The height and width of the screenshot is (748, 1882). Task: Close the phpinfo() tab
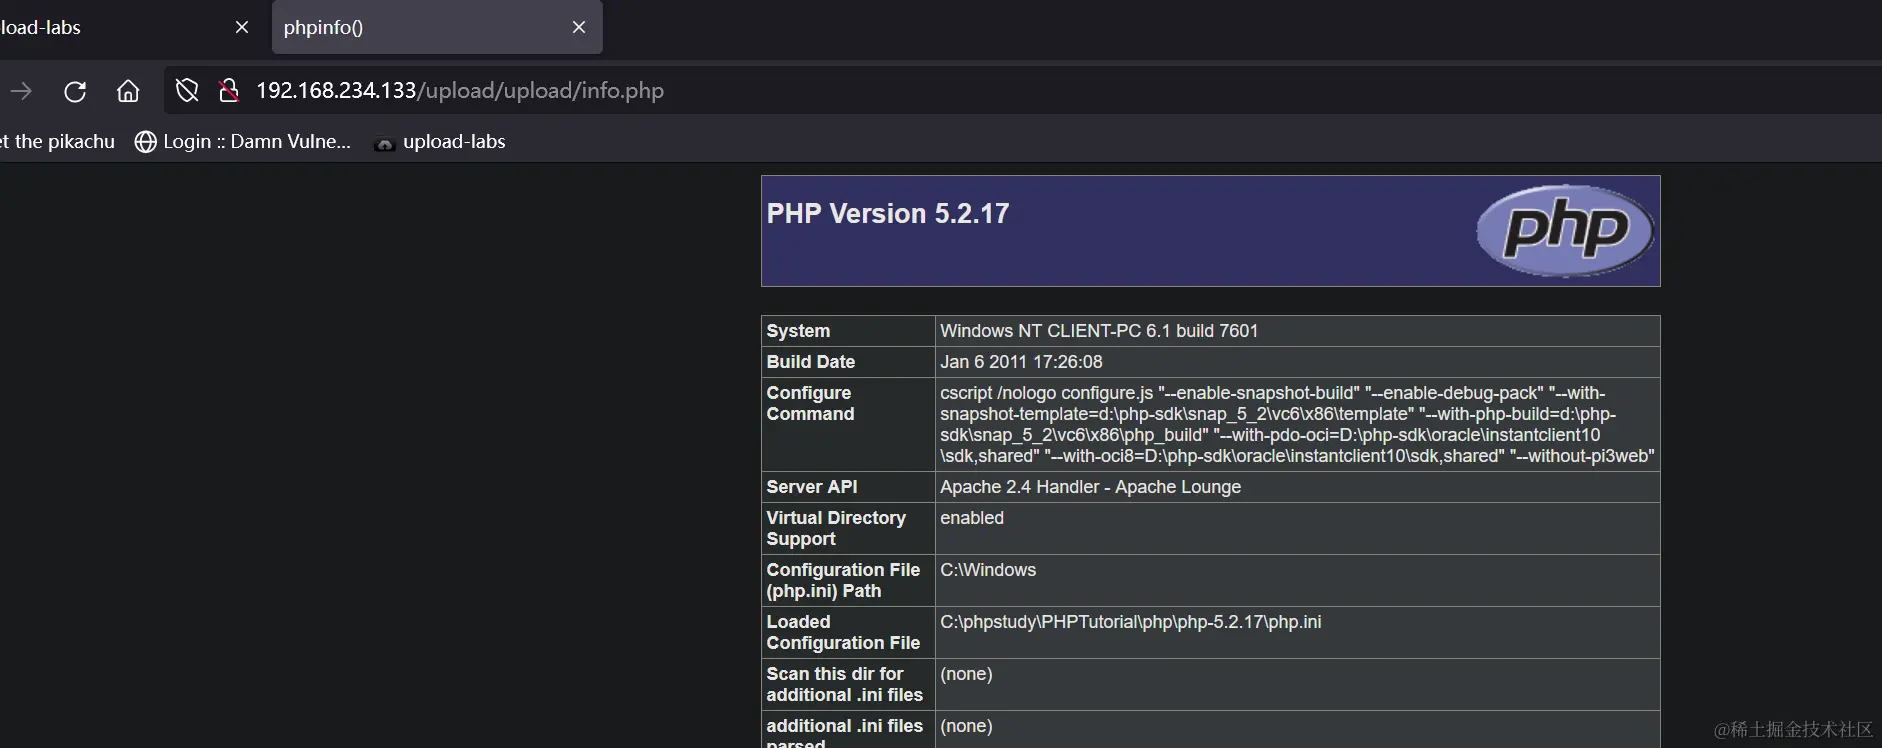point(579,27)
